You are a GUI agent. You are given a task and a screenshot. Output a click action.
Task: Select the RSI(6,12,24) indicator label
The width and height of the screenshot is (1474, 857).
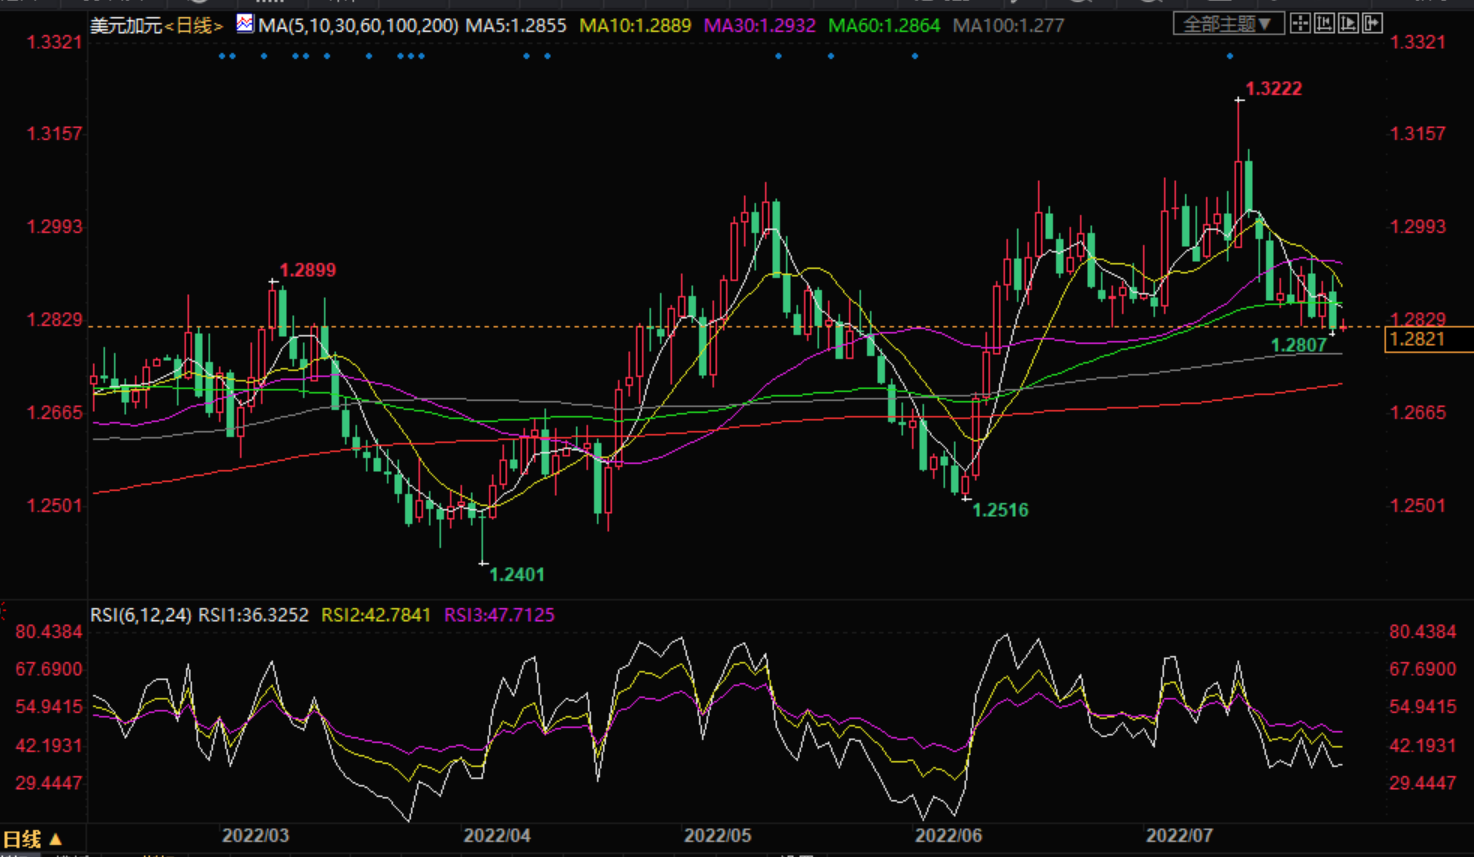click(140, 615)
